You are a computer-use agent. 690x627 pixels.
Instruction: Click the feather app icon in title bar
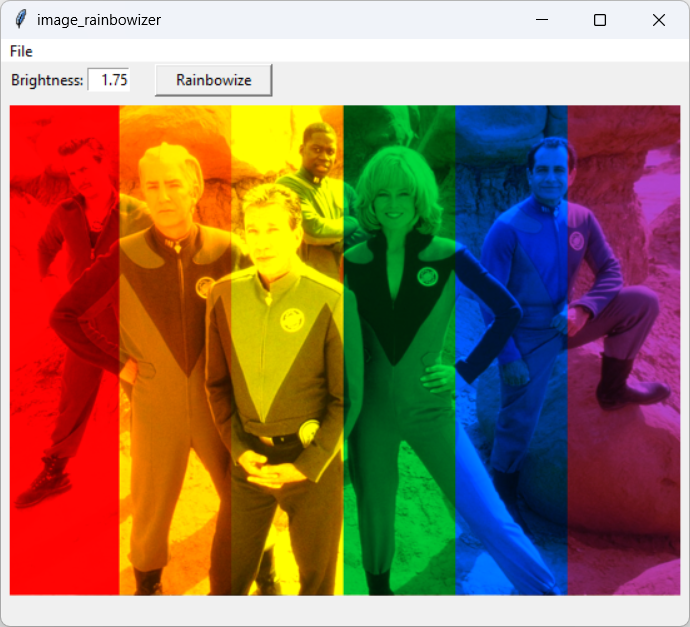(x=20, y=20)
